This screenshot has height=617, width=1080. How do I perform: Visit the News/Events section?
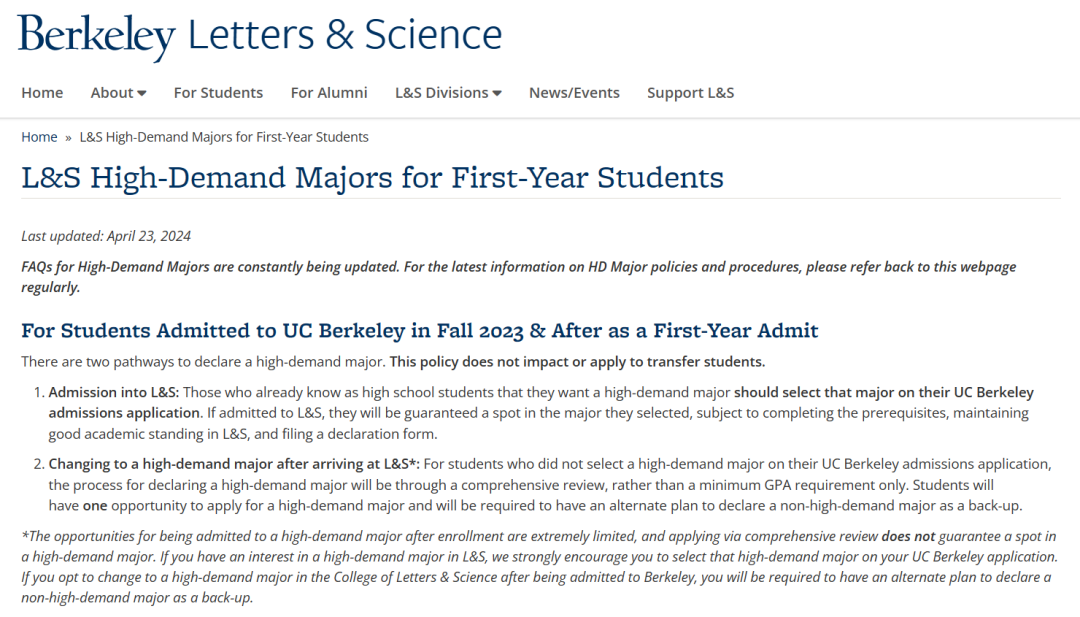coord(574,92)
